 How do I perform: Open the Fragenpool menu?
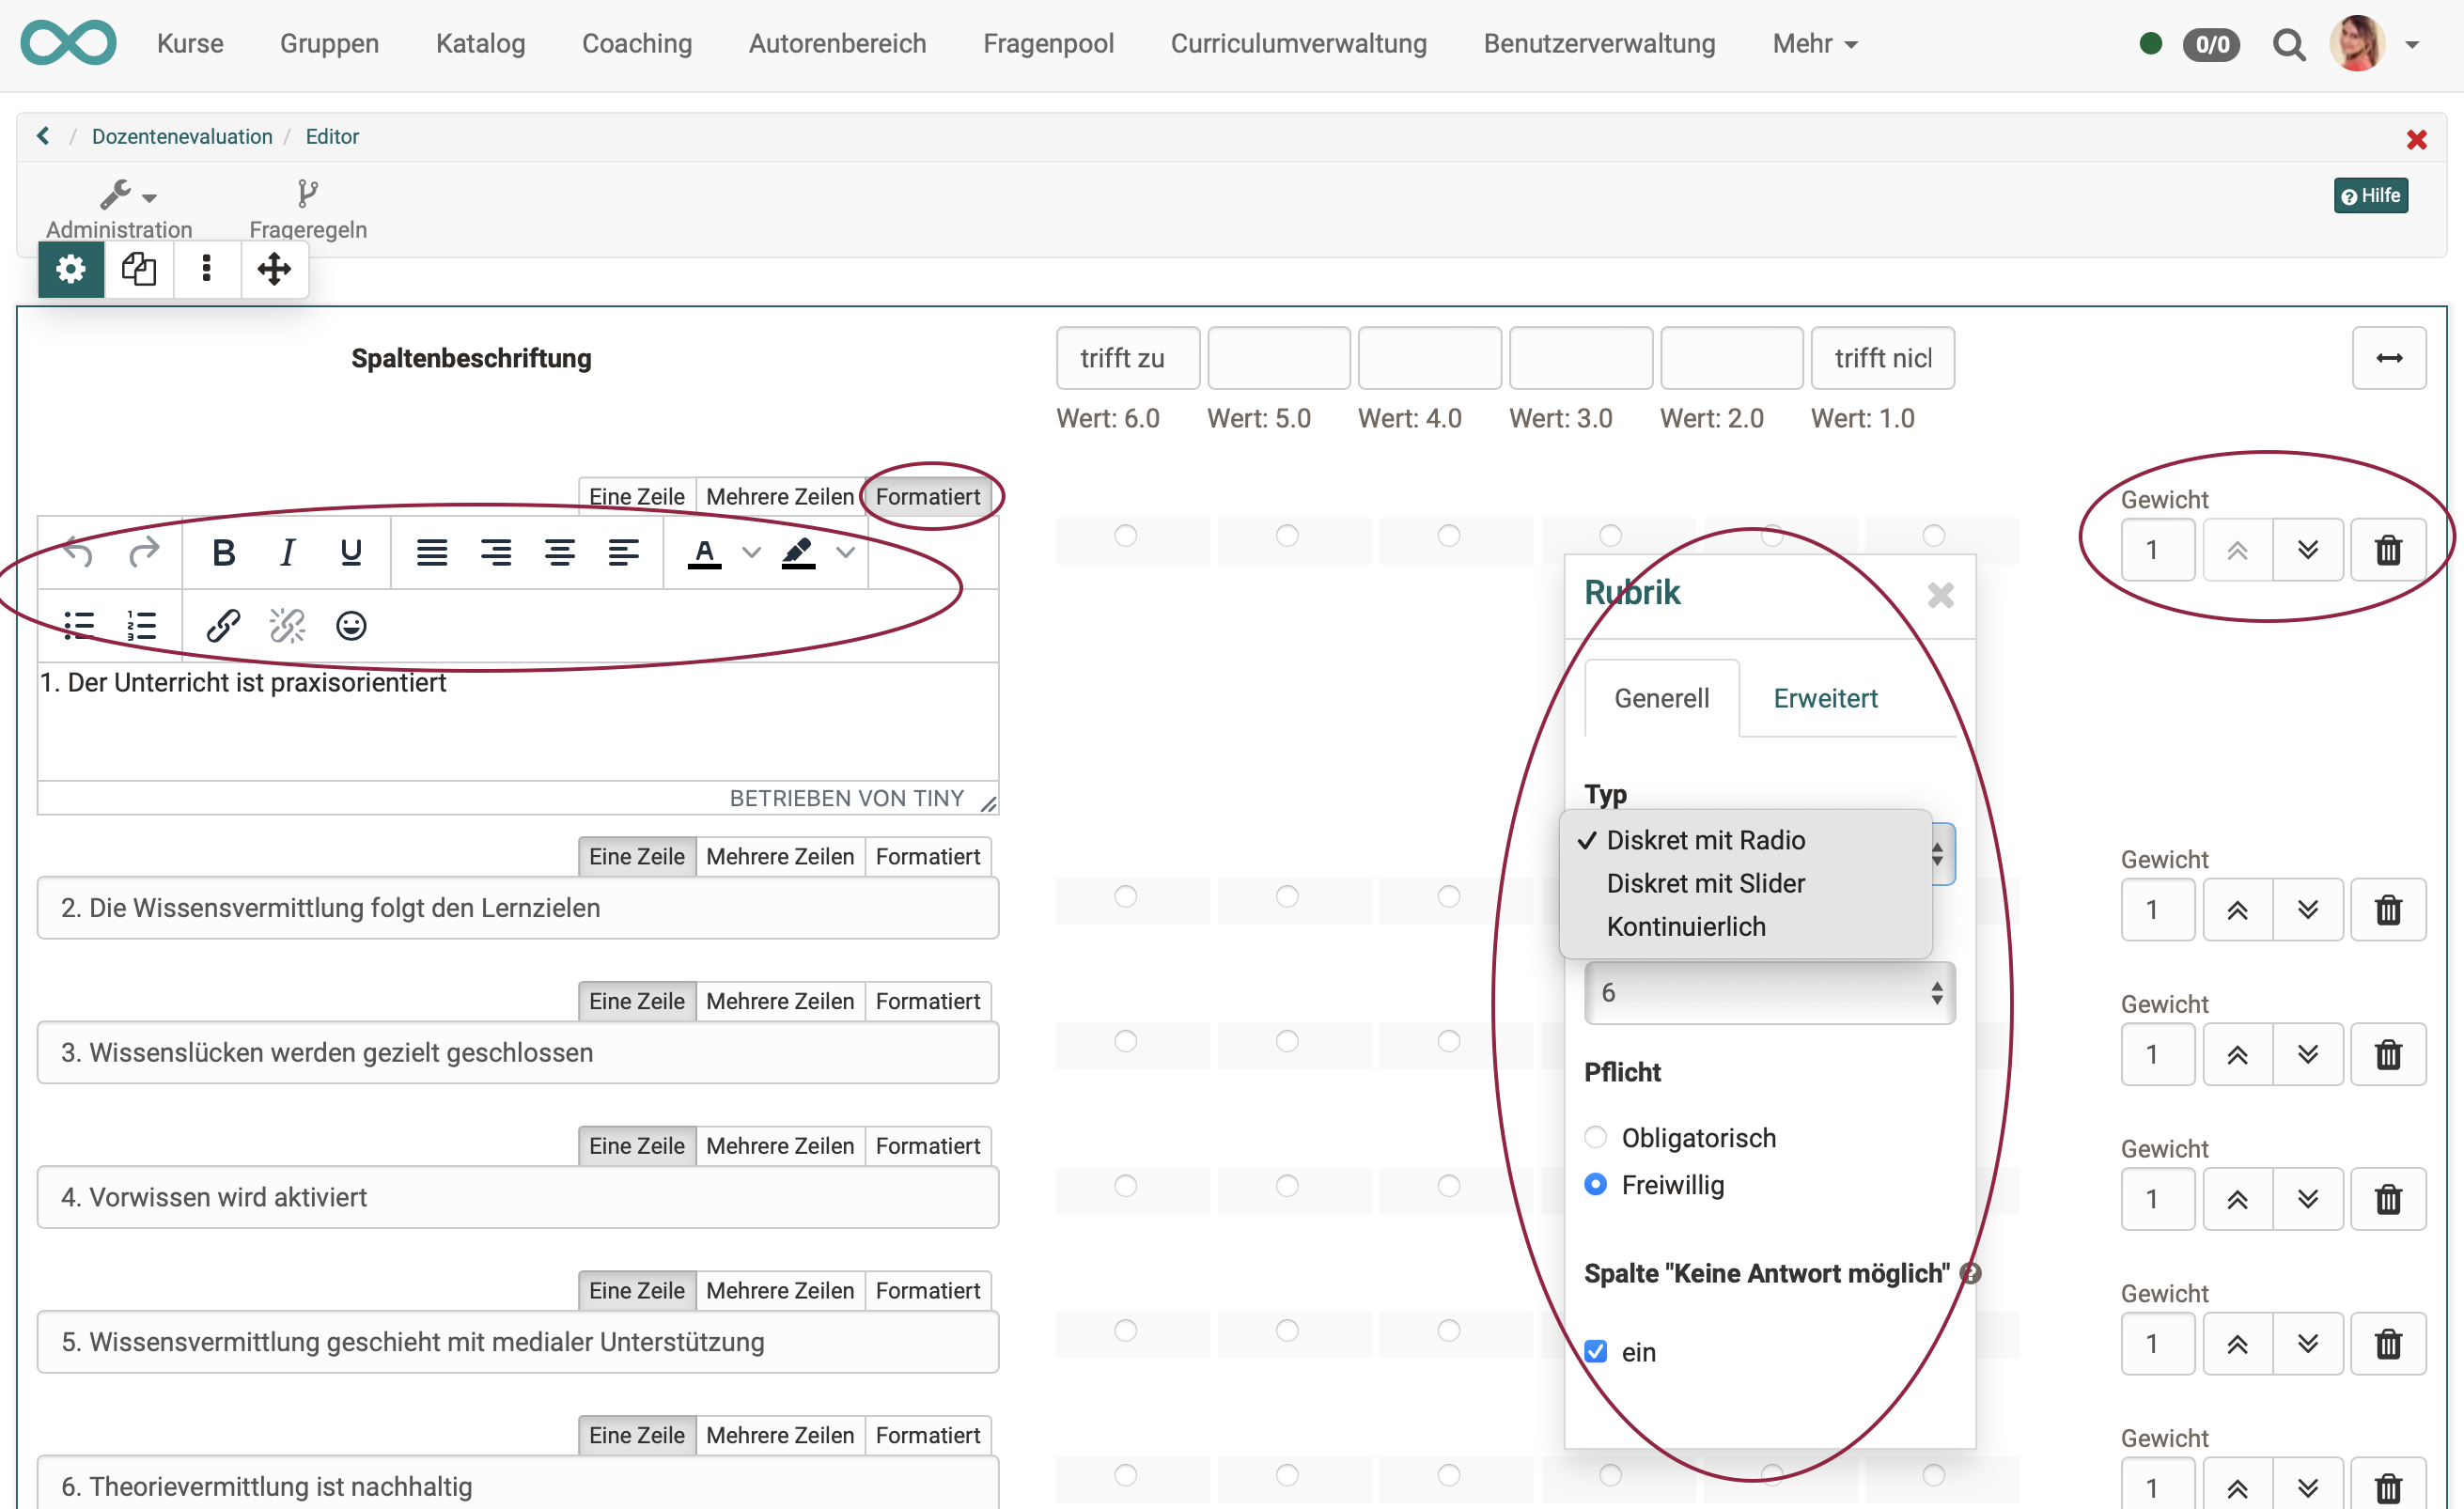pos(1048,43)
